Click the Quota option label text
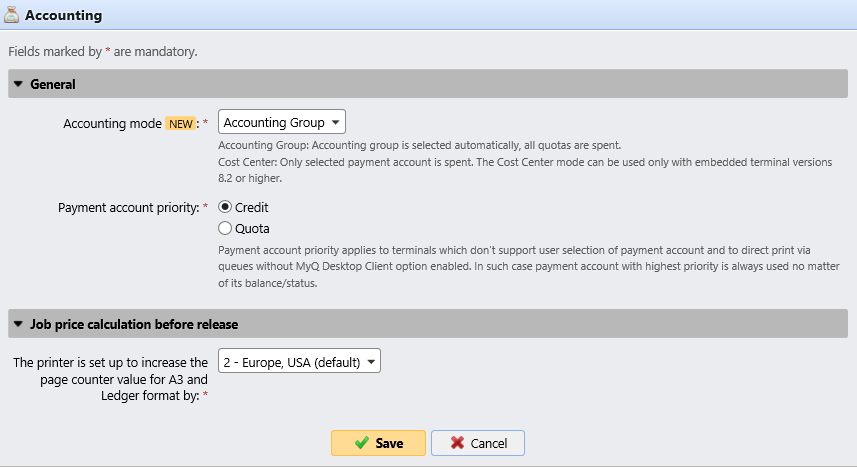The height and width of the screenshot is (467, 857). [x=252, y=228]
